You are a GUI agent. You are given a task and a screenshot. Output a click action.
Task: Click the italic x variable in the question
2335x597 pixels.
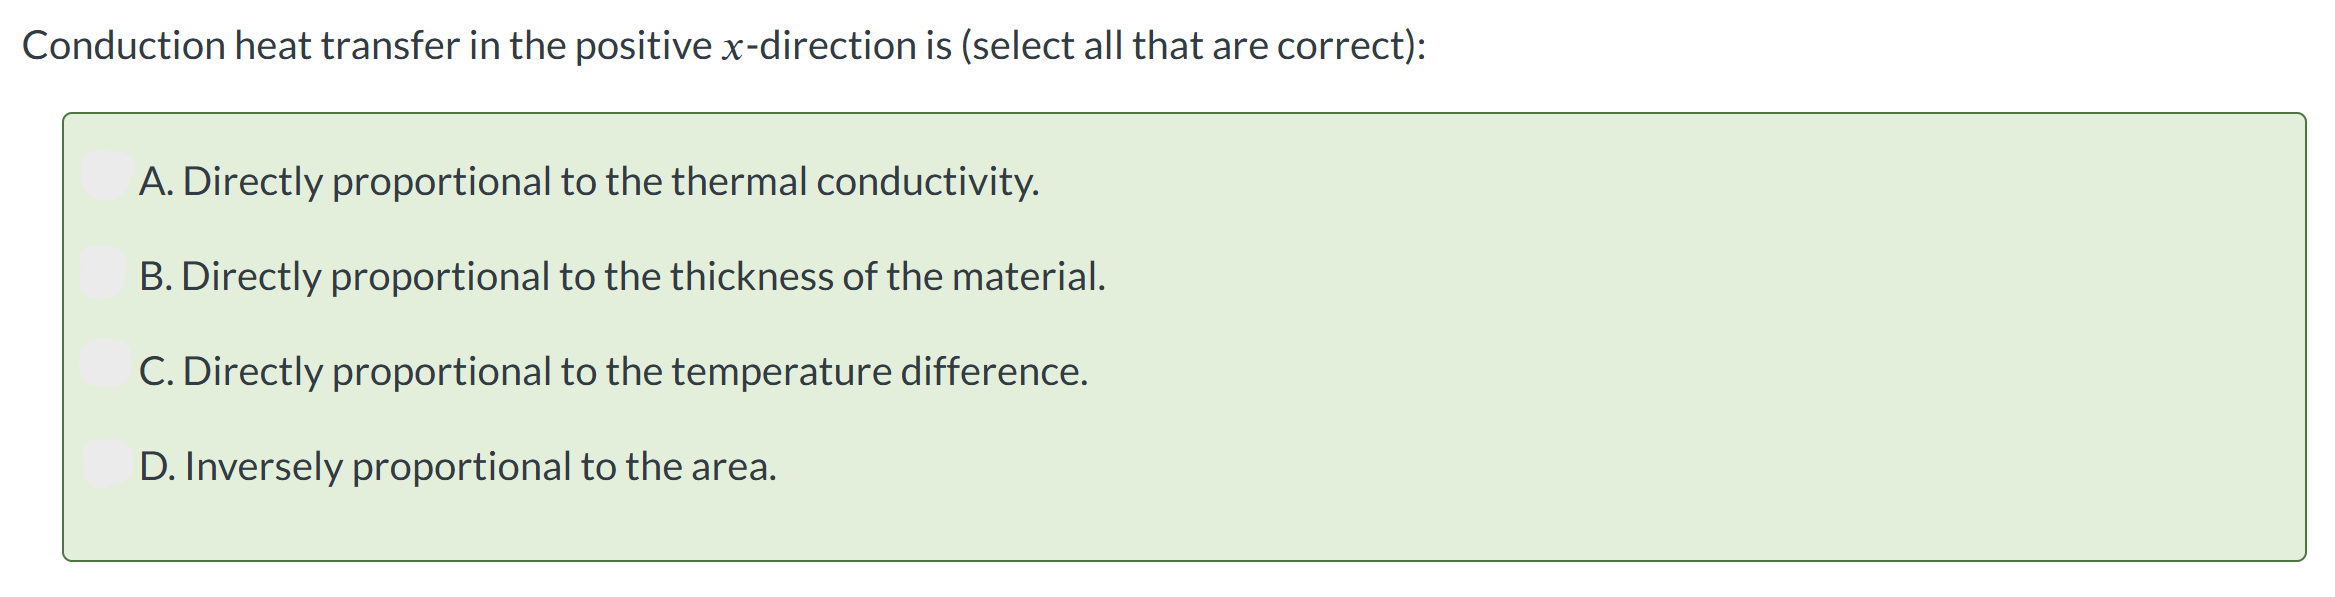click(x=733, y=49)
